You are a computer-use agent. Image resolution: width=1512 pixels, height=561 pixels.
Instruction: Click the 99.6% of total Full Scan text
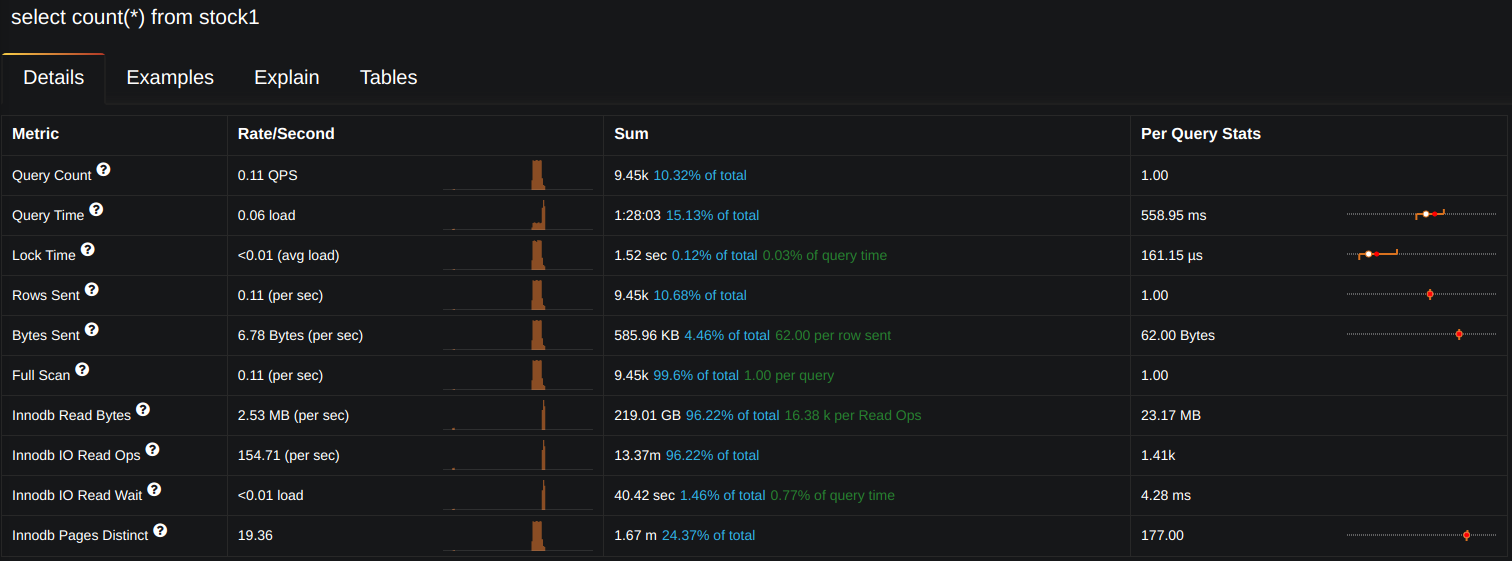coord(696,375)
